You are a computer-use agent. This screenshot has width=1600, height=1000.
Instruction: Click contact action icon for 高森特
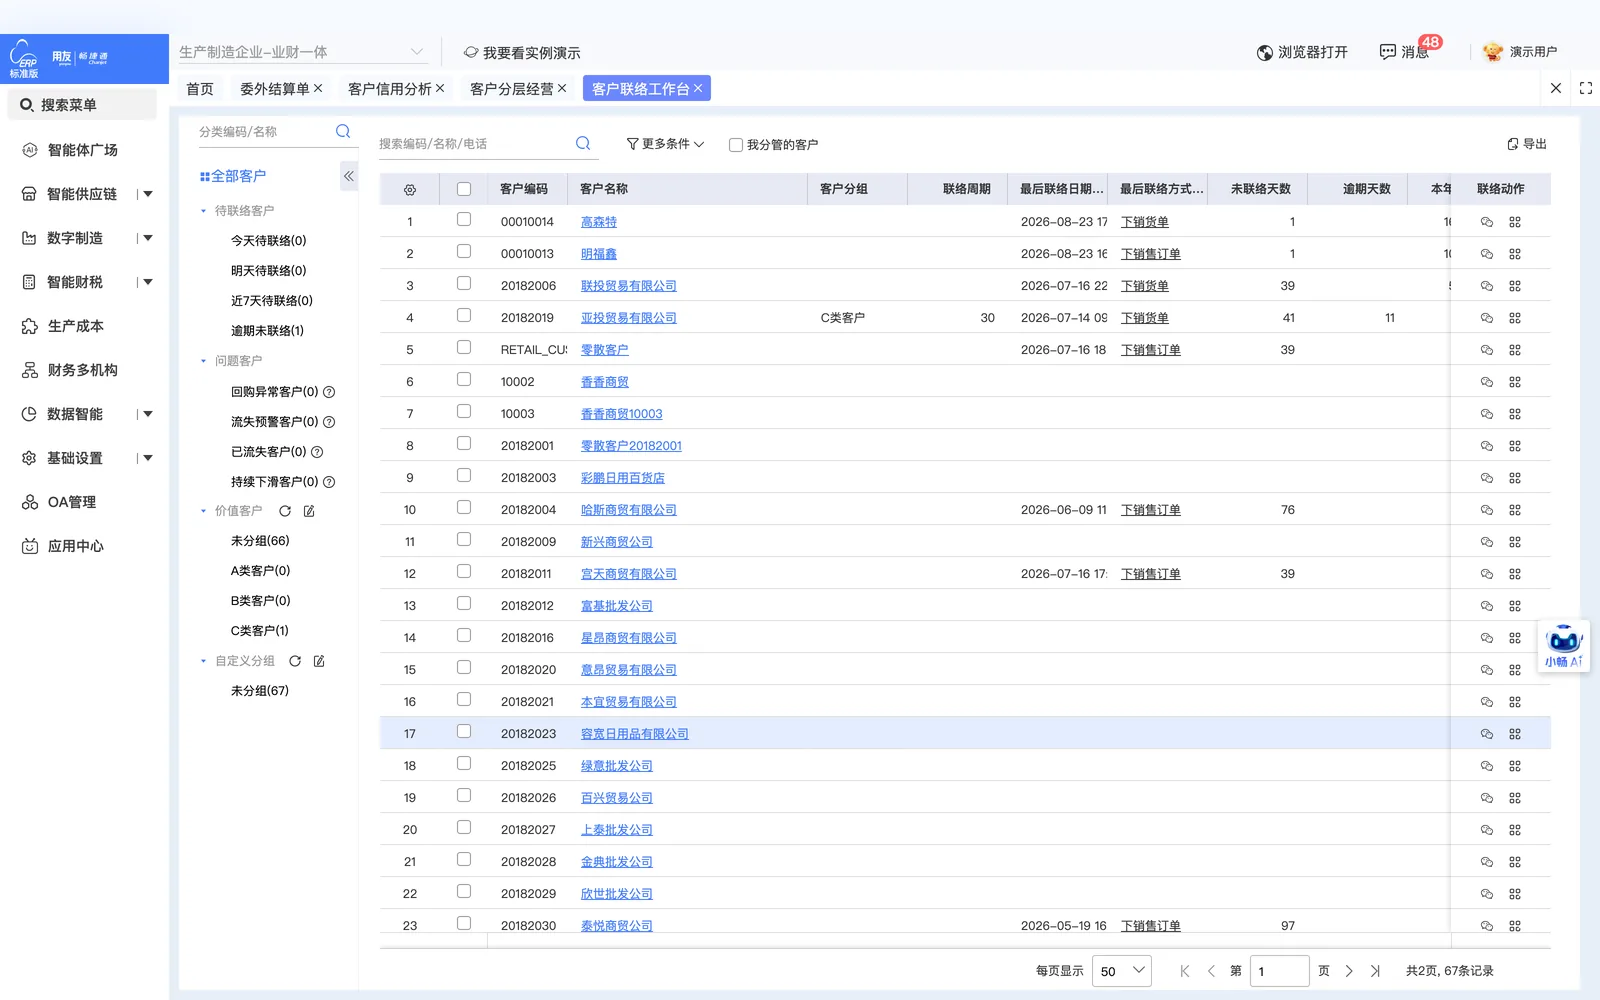[x=1487, y=222]
